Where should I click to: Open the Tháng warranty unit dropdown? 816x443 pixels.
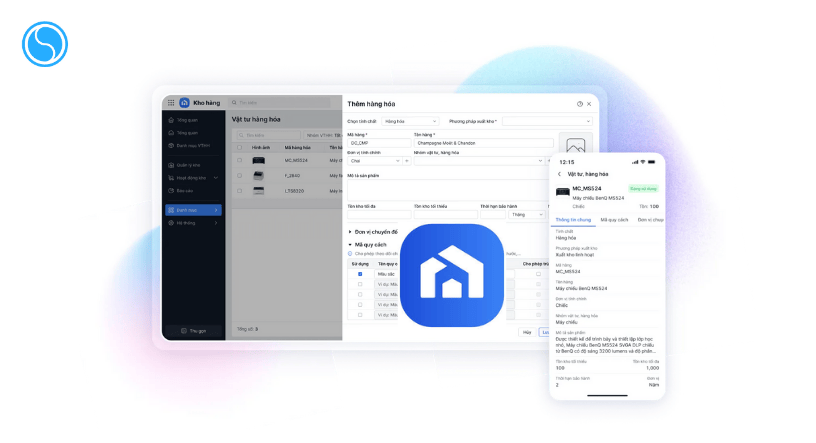526,214
